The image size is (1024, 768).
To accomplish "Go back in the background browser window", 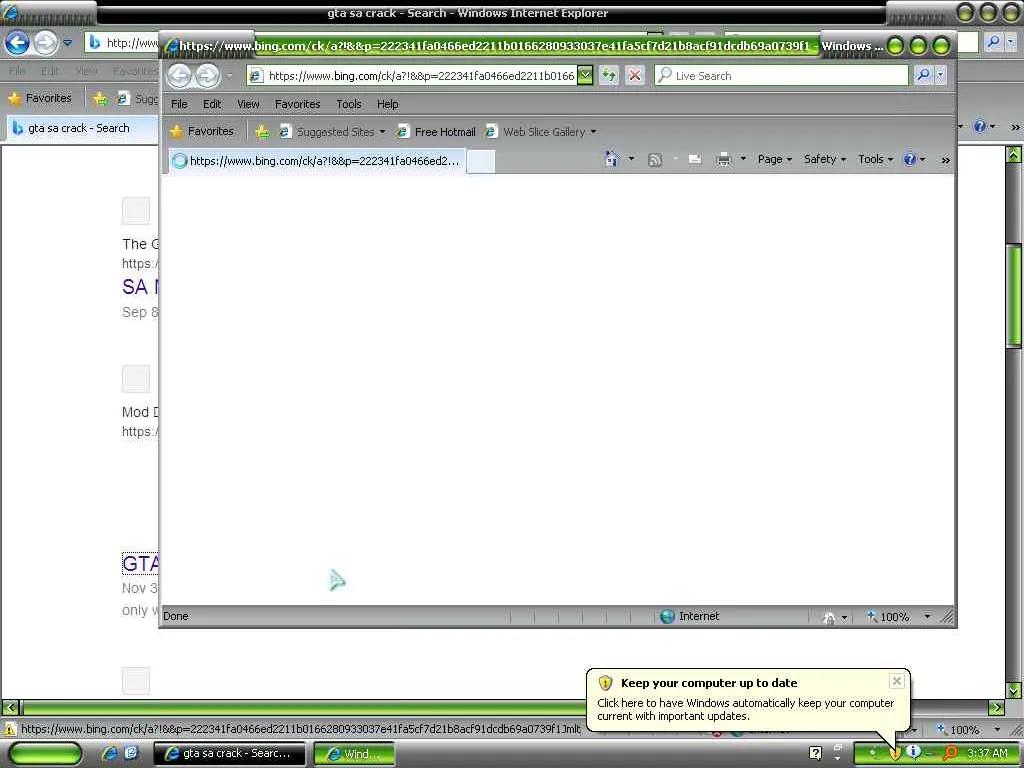I will tap(18, 43).
